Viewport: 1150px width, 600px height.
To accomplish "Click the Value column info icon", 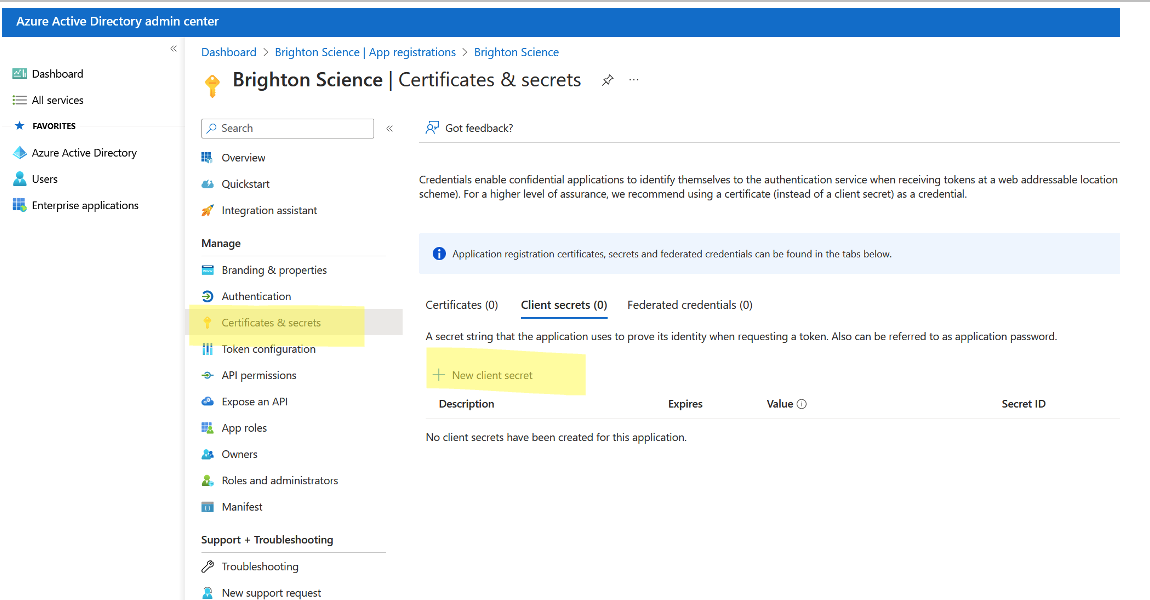I will point(801,404).
